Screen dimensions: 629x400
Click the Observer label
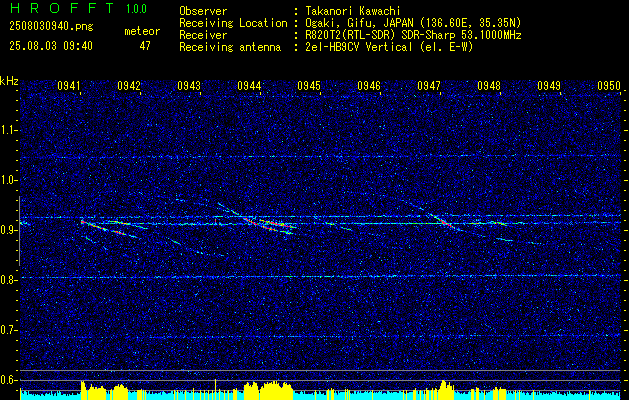pos(203,11)
